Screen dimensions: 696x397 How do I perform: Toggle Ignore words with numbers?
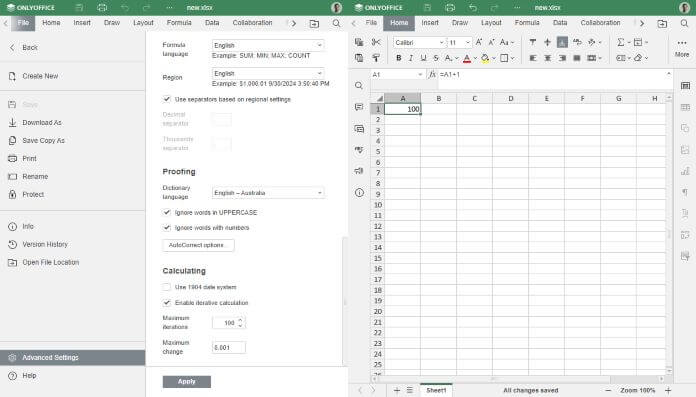[167, 227]
